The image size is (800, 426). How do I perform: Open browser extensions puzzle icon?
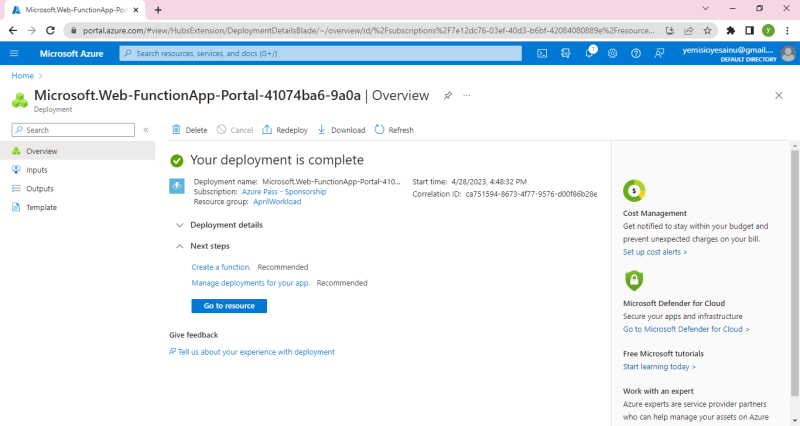click(731, 31)
